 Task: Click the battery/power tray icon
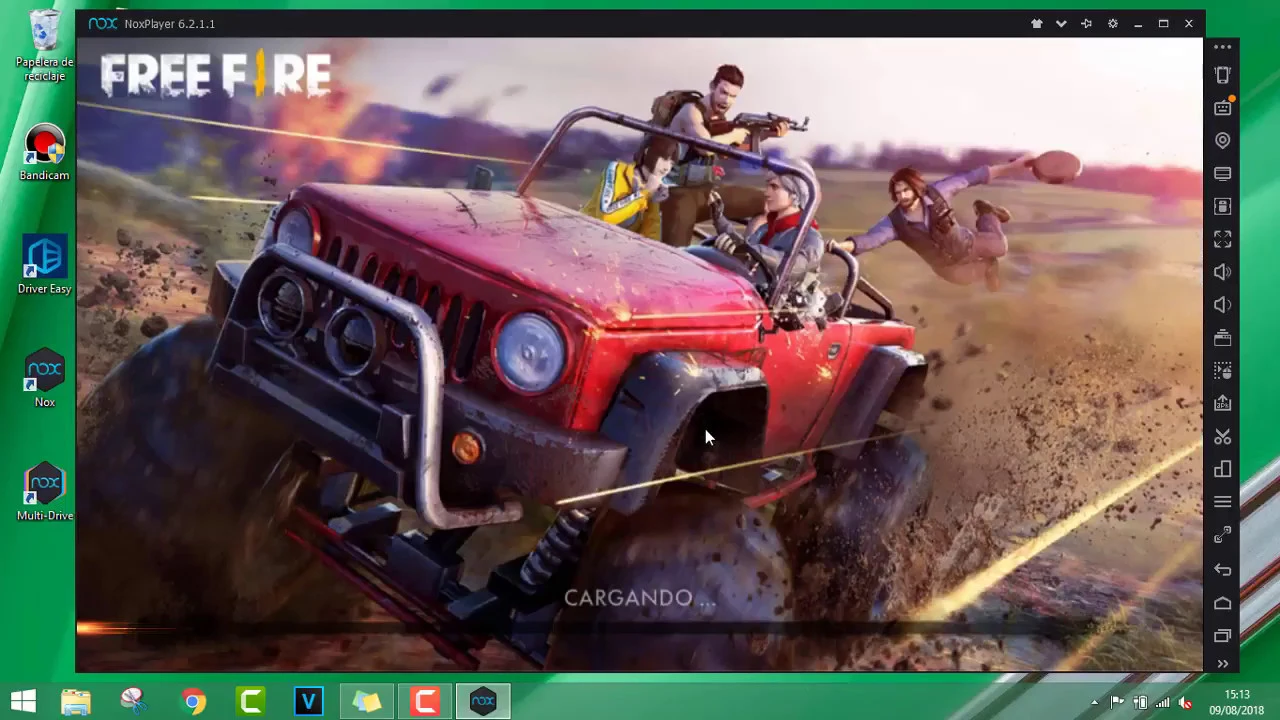[x=1140, y=702]
